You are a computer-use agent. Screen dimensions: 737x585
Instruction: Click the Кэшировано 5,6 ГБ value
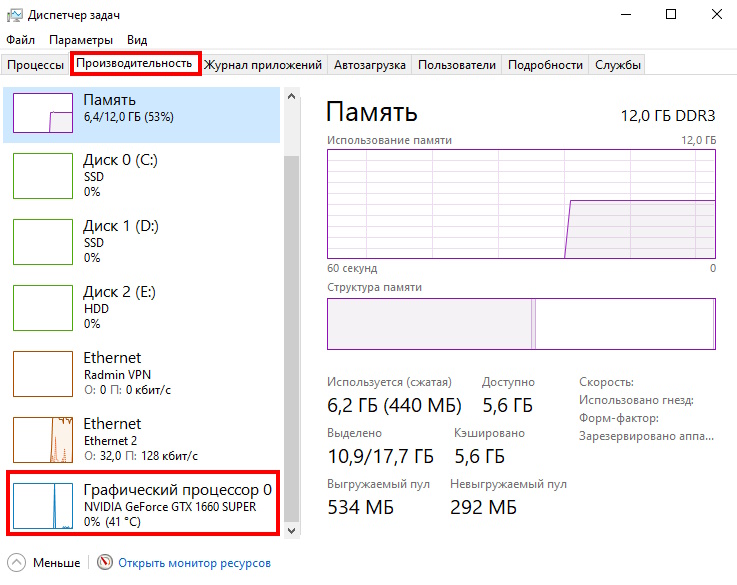tap(479, 456)
